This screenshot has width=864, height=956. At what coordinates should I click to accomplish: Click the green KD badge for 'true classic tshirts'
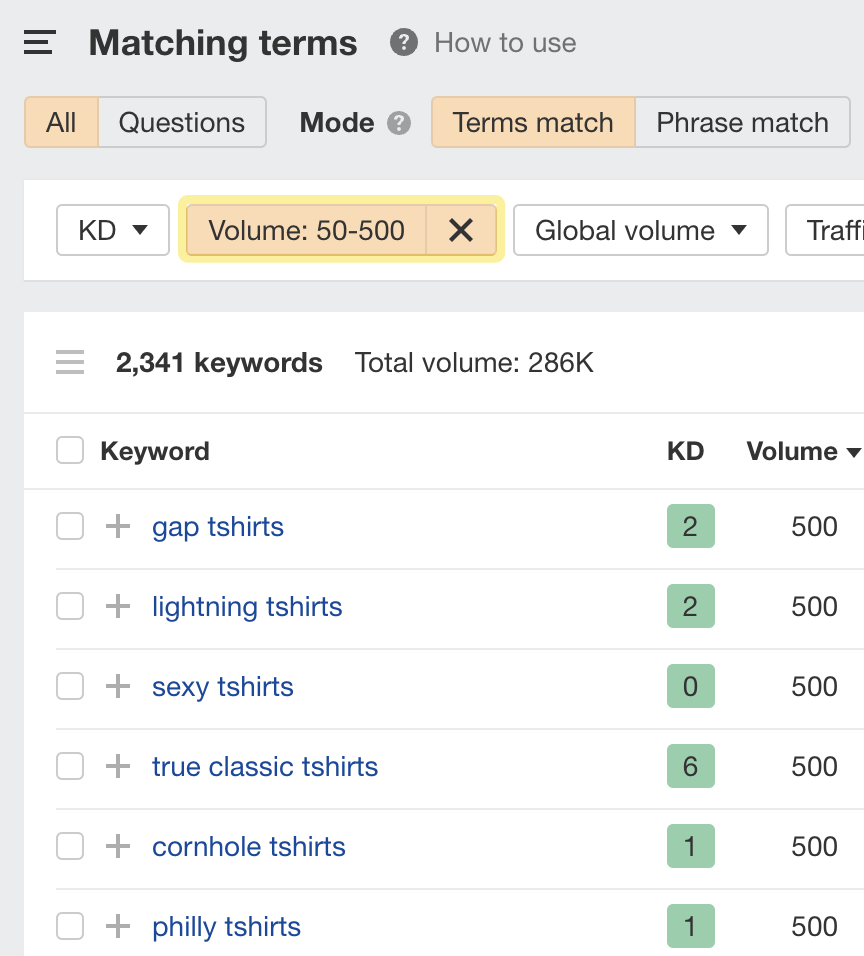pyautogui.click(x=690, y=766)
